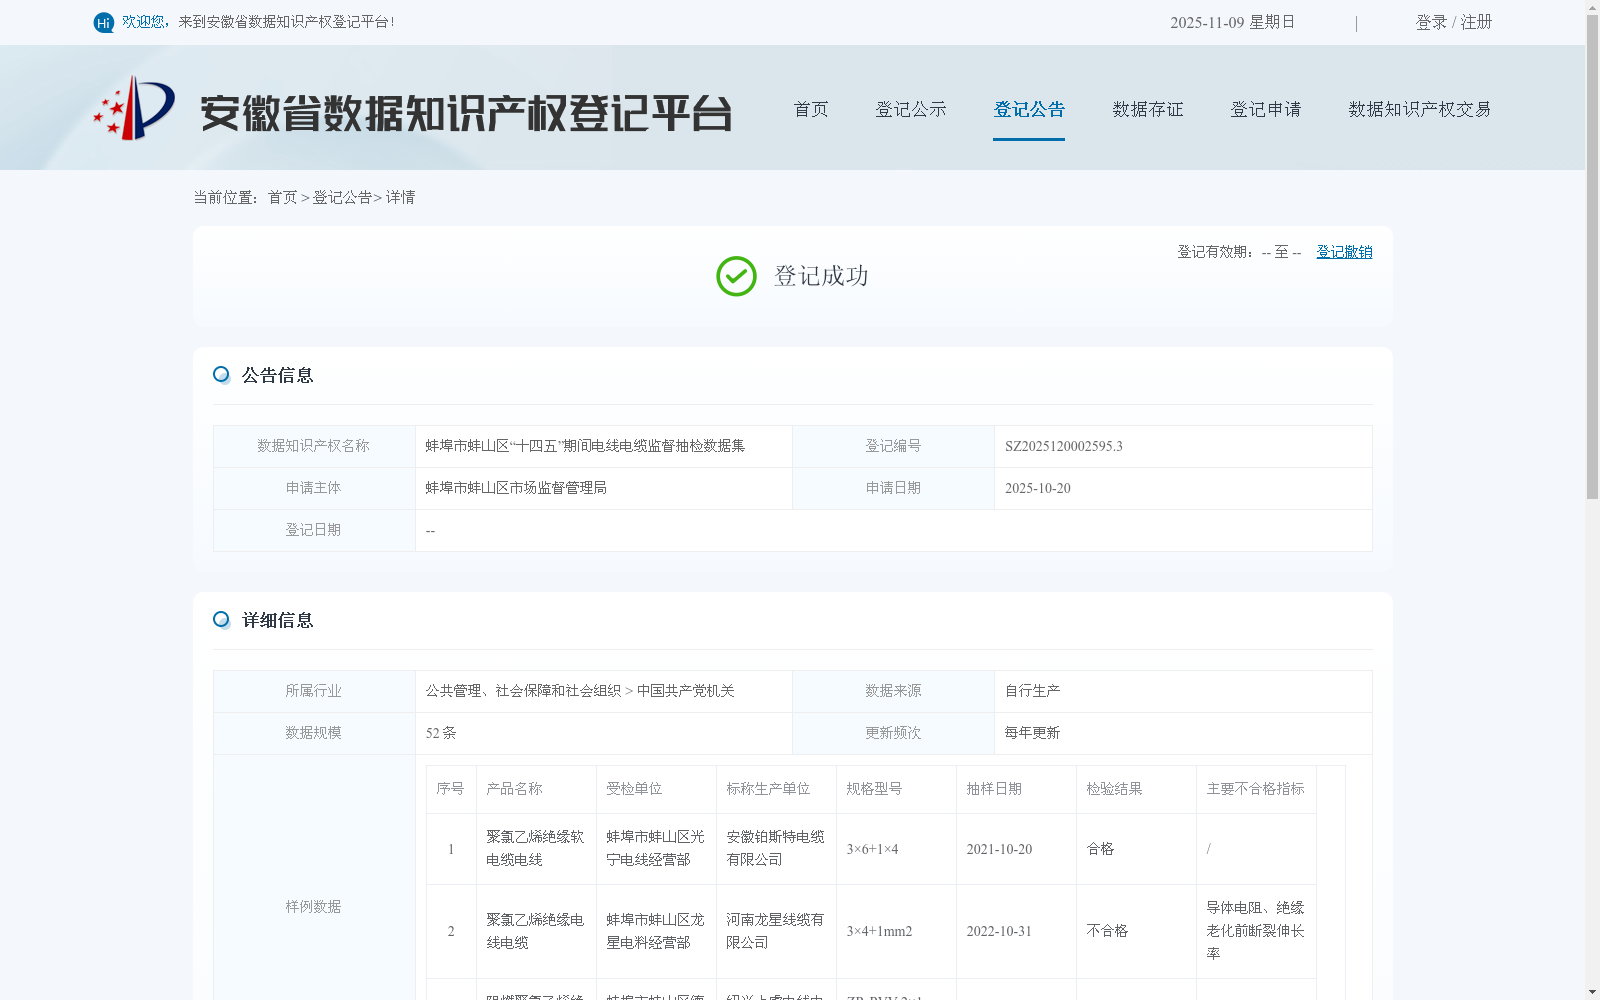The image size is (1600, 1000).
Task: Click the application date 2025-10-20
Action: pos(1038,489)
